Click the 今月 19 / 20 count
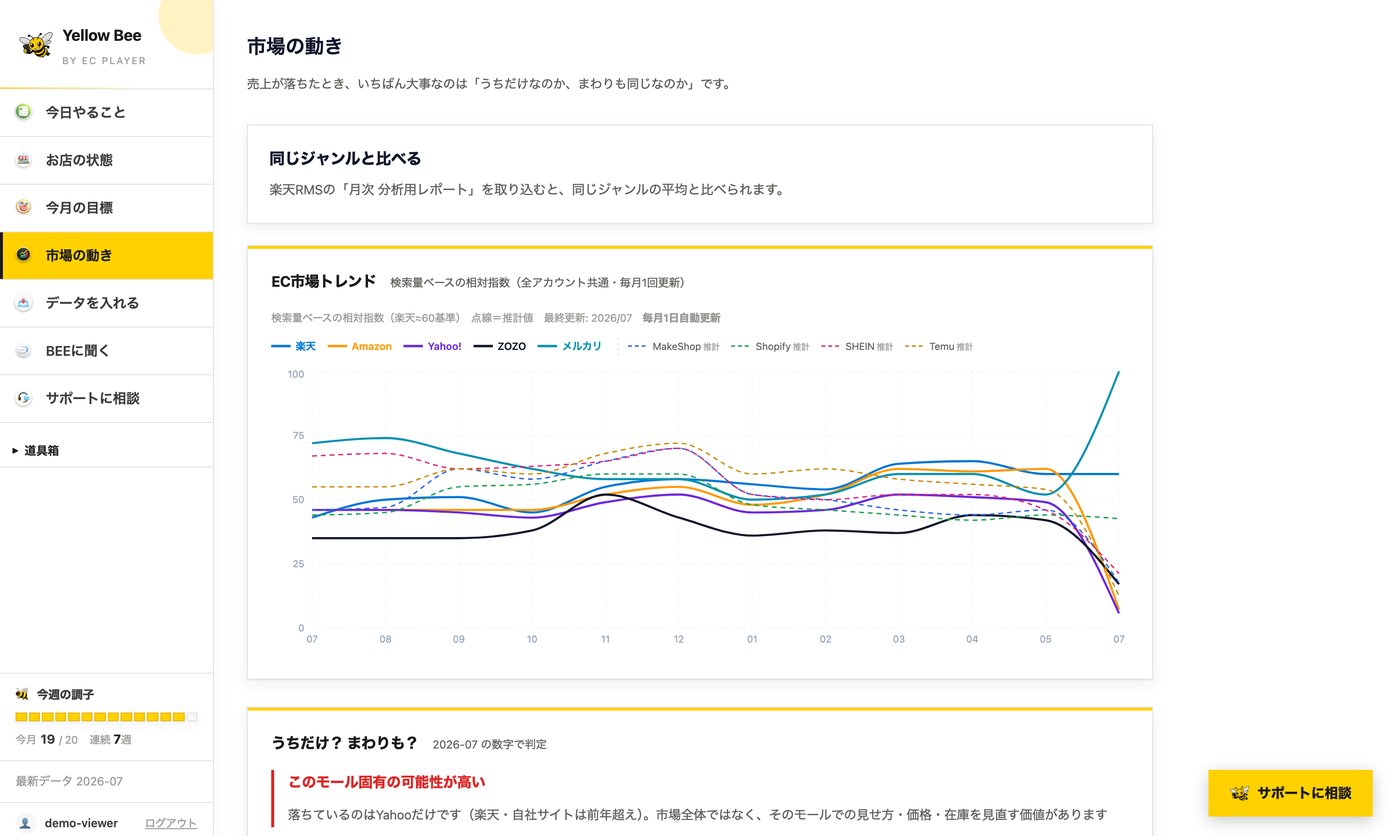The height and width of the screenshot is (836, 1400). click(46, 740)
